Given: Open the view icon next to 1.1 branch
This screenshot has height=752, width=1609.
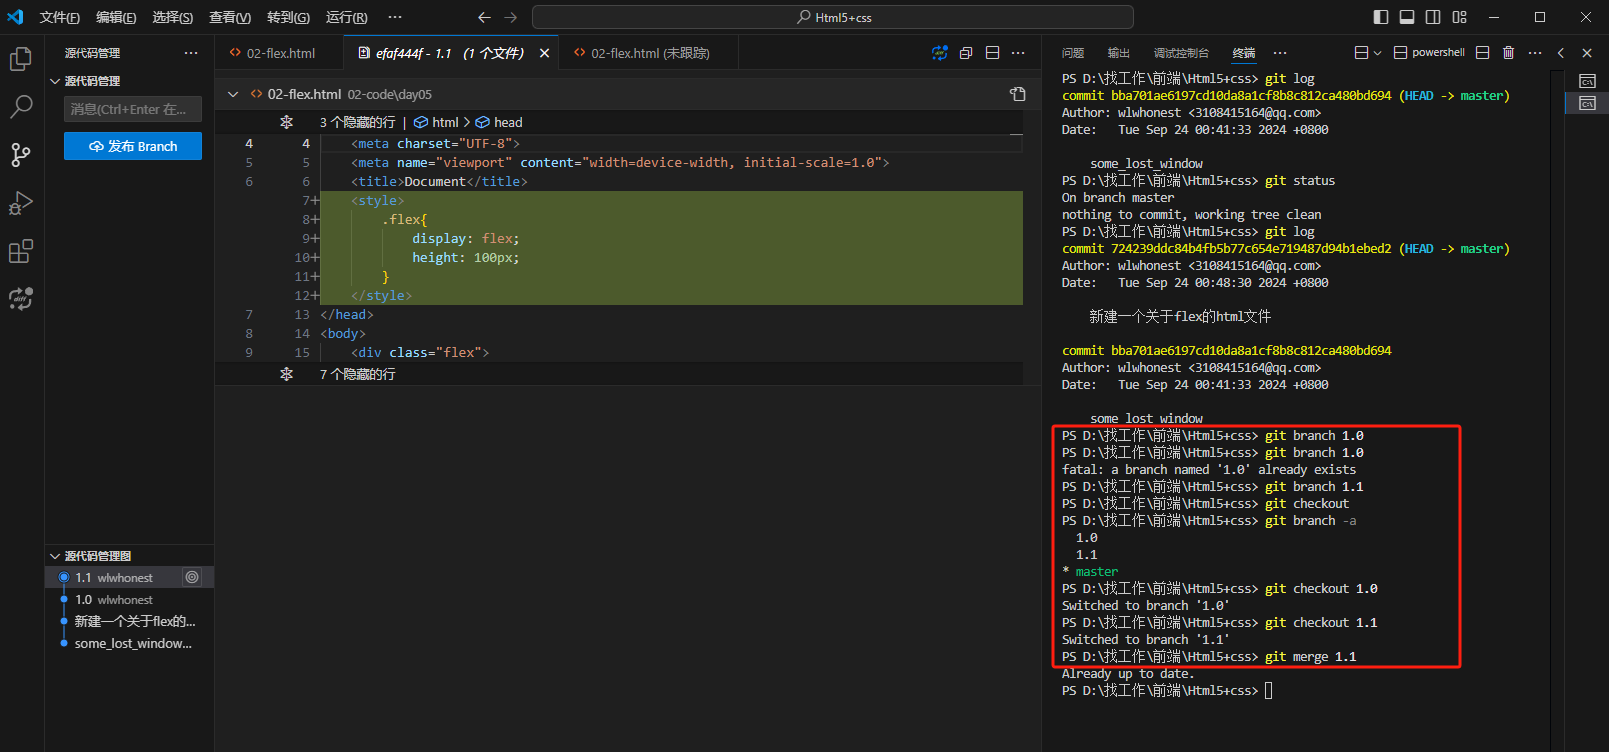Looking at the screenshot, I should [192, 577].
